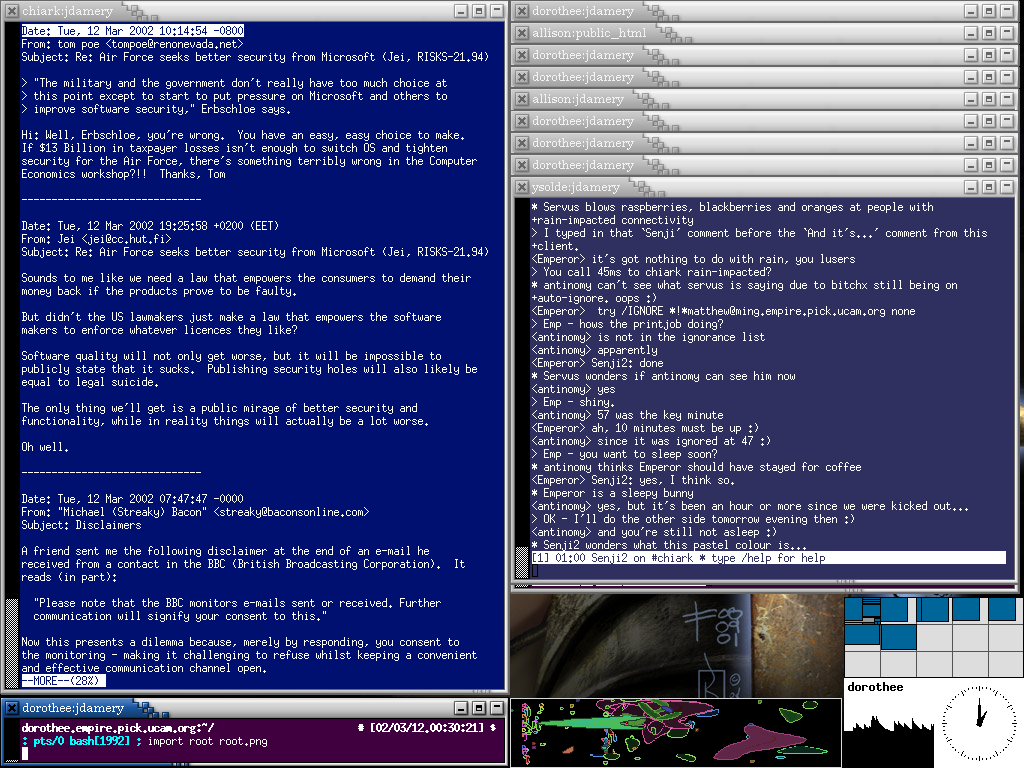Viewport: 1024px width, 768px height.
Task: Click the X icon on ysolde:jdamery window
Action: [521, 187]
